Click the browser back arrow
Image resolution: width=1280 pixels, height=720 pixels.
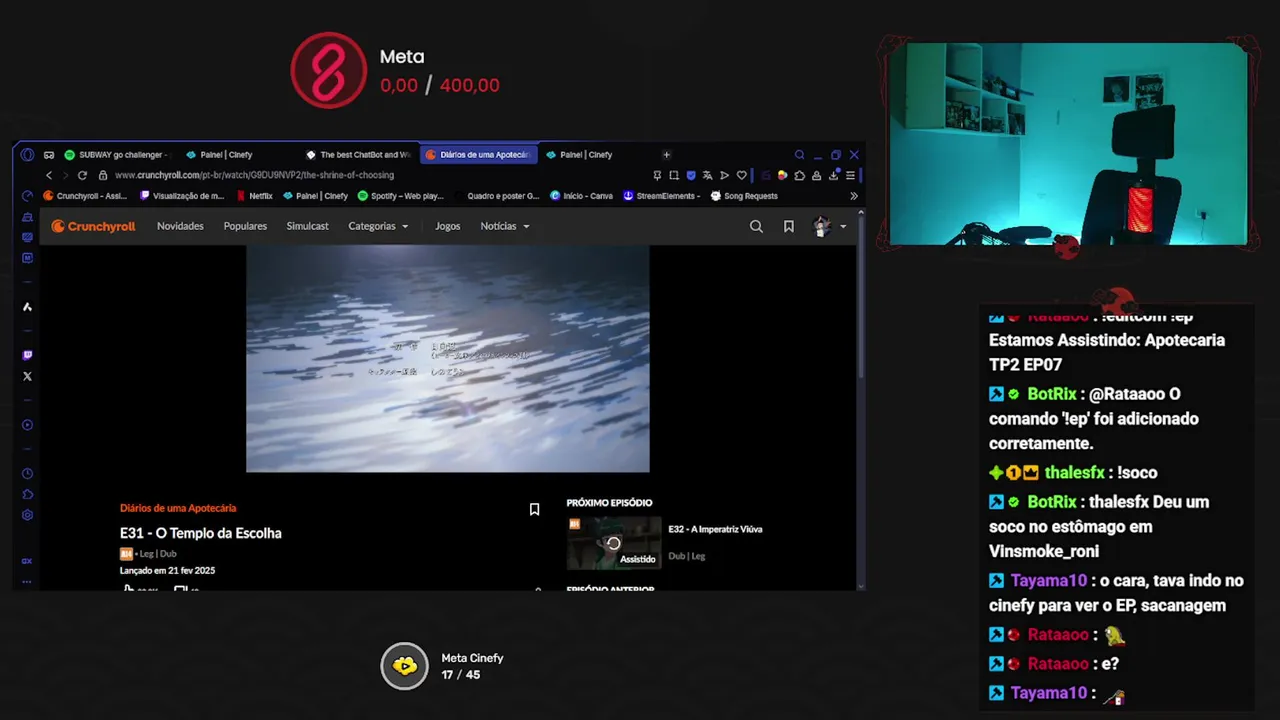click(48, 175)
